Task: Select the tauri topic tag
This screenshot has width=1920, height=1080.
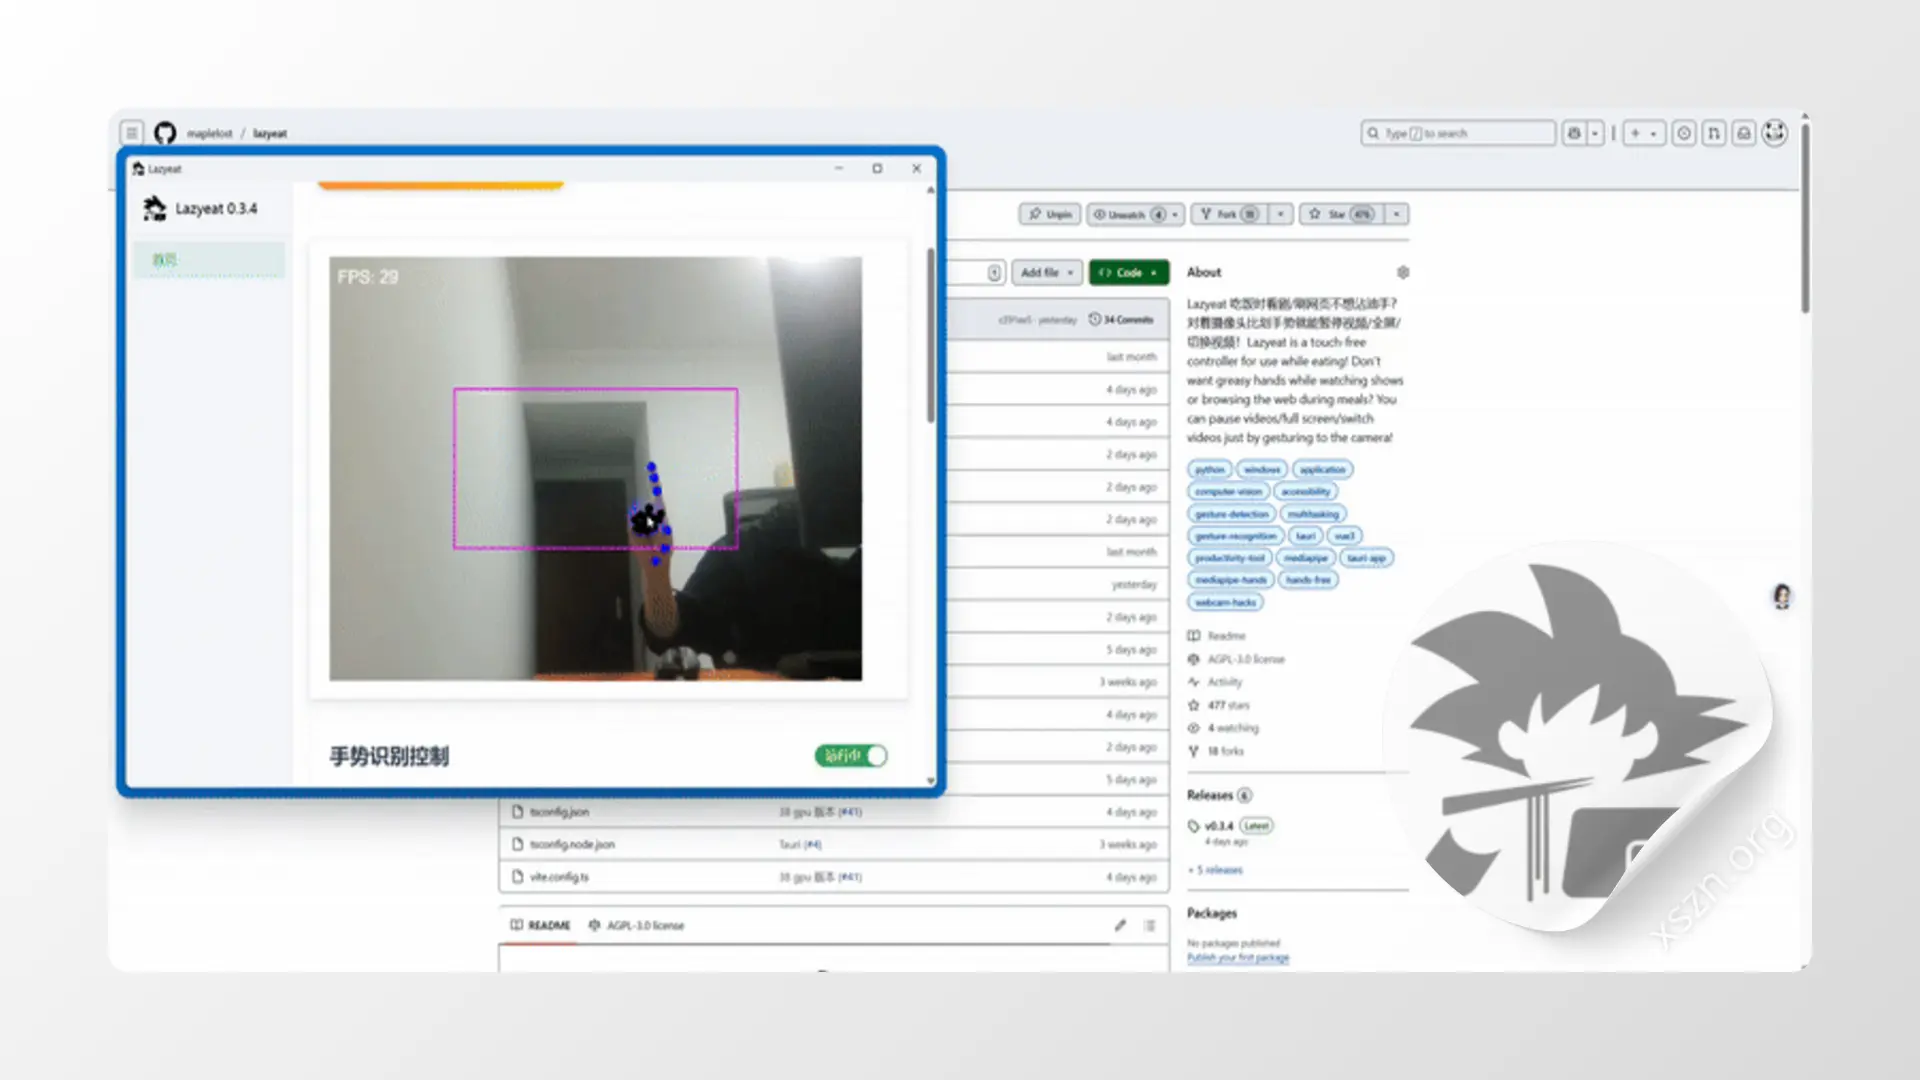Action: tap(1306, 536)
